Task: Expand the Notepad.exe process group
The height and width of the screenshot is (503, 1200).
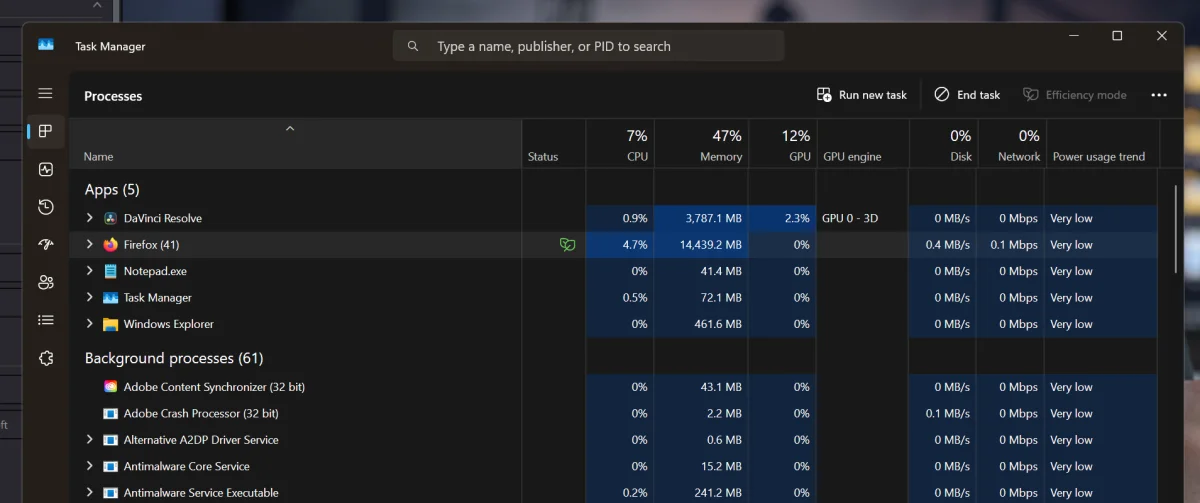Action: (x=89, y=271)
